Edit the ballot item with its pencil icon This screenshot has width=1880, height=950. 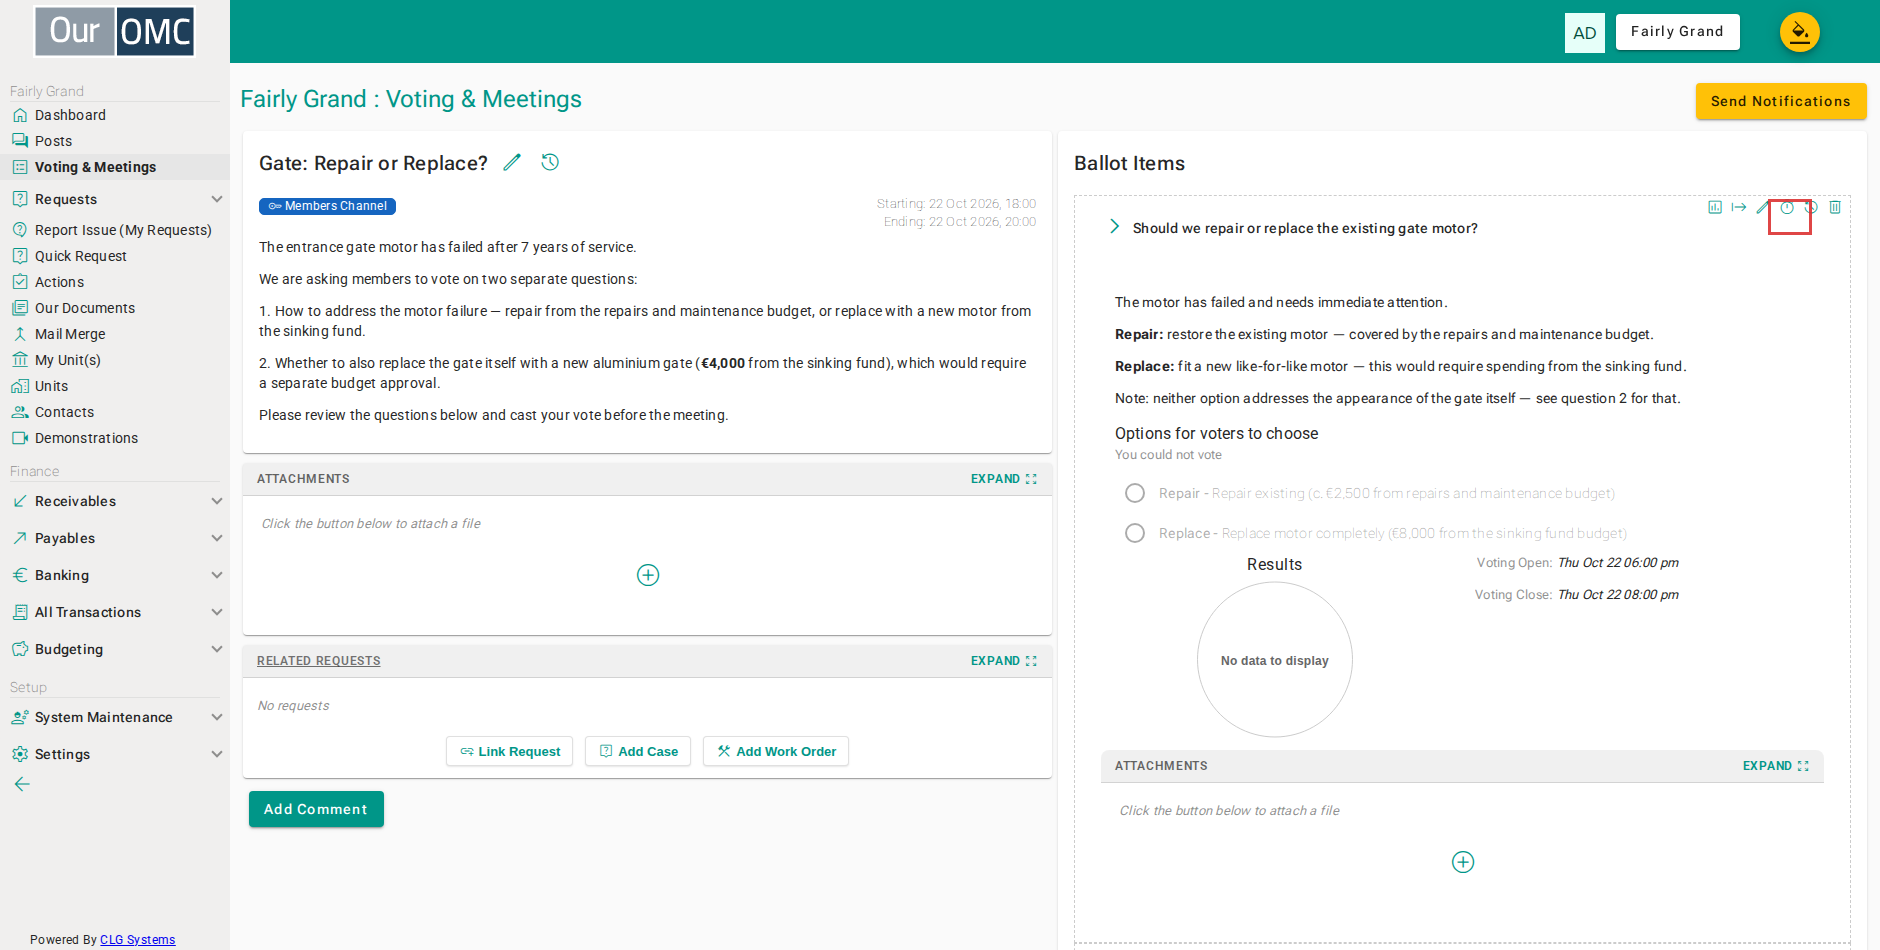pyautogui.click(x=1763, y=207)
